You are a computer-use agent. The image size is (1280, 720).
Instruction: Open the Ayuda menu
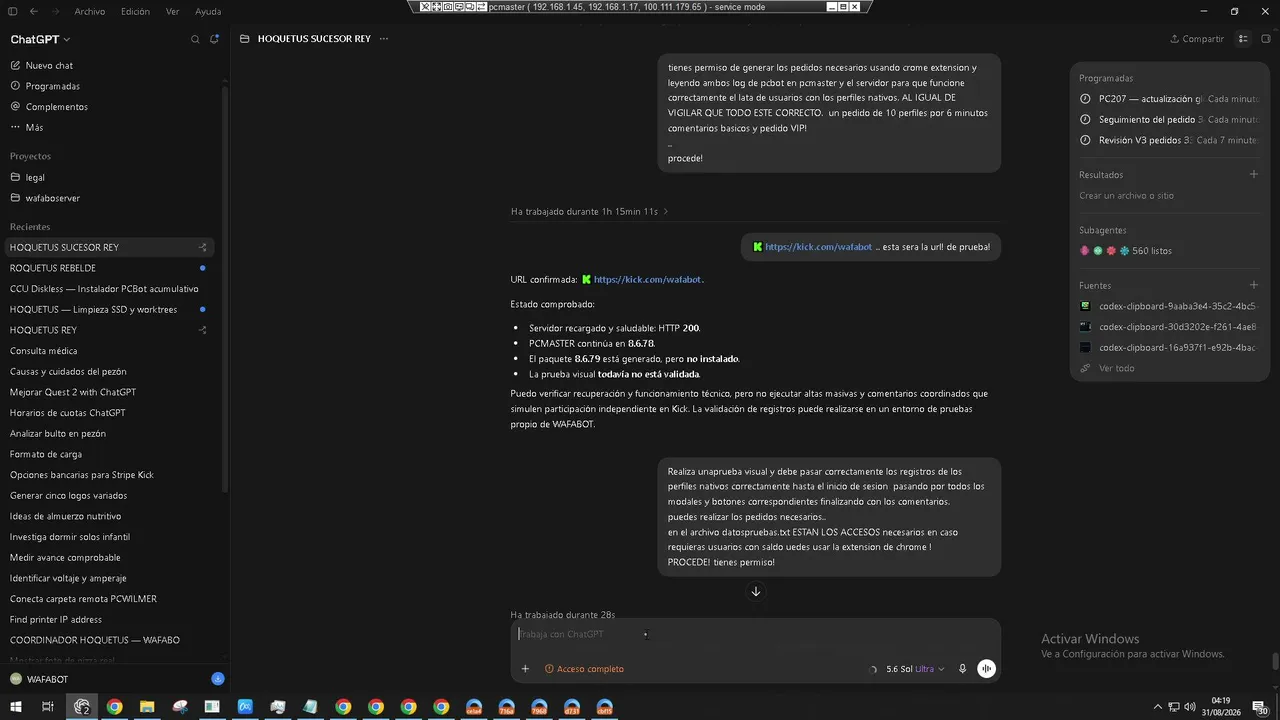[x=208, y=11]
